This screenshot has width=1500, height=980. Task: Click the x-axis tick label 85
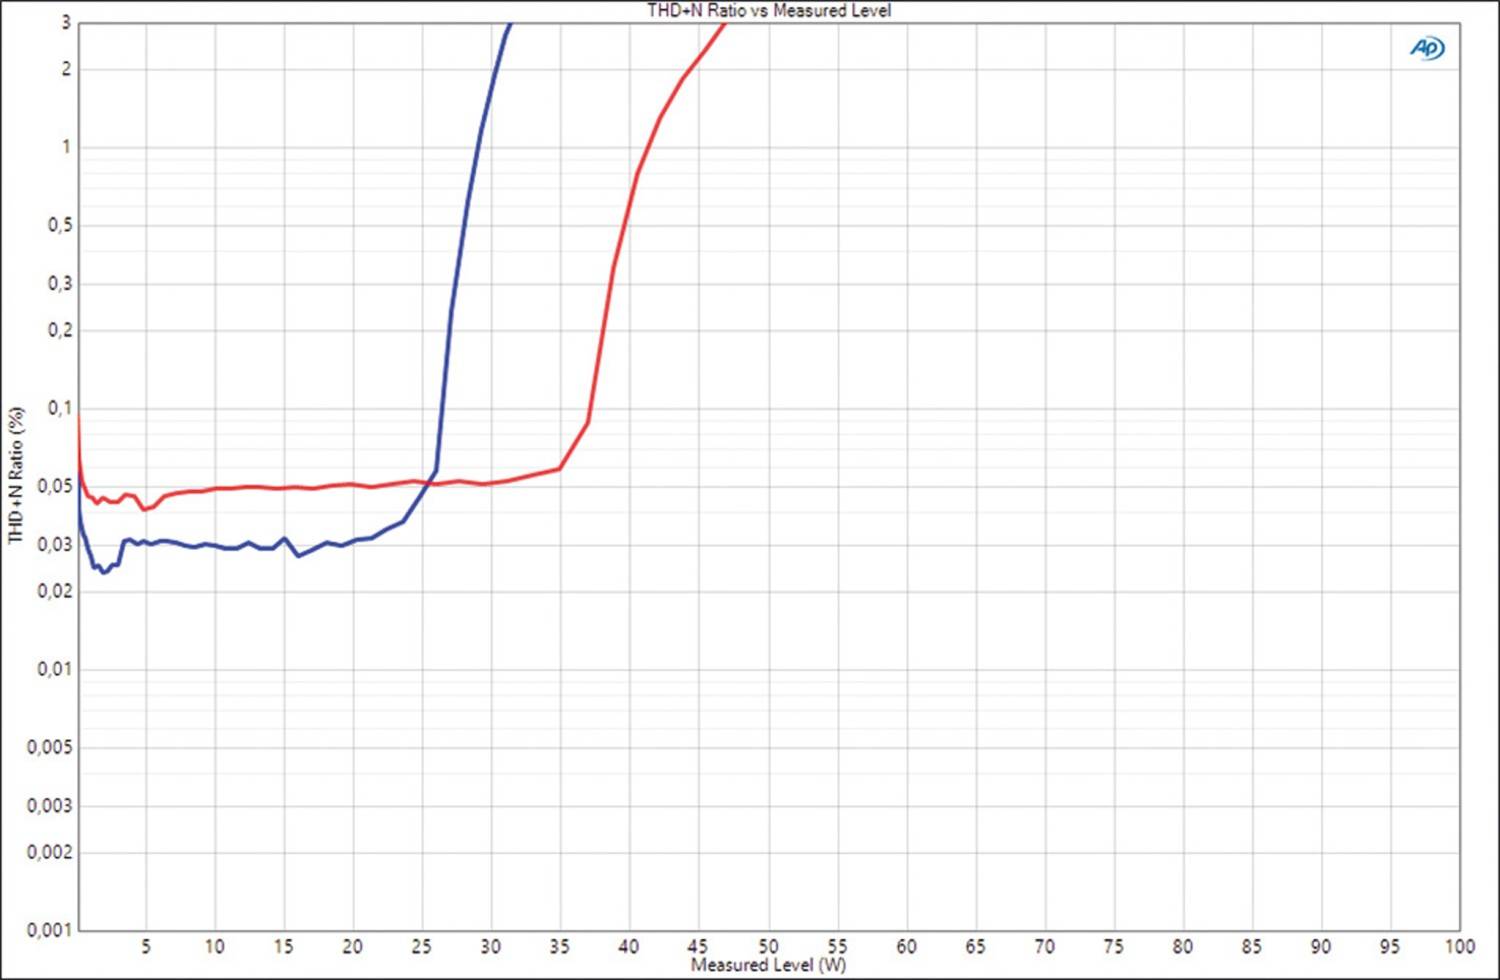click(x=1251, y=946)
